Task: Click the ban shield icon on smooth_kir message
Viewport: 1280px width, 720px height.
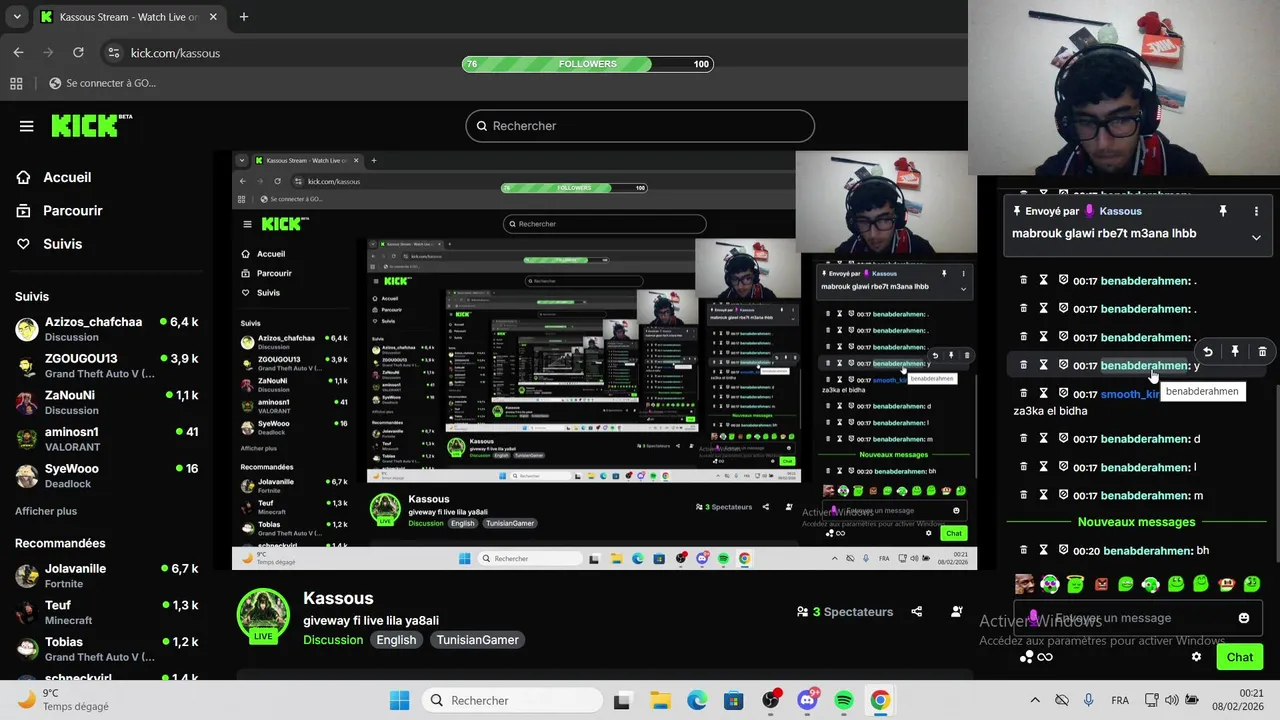Action: click(x=1064, y=393)
